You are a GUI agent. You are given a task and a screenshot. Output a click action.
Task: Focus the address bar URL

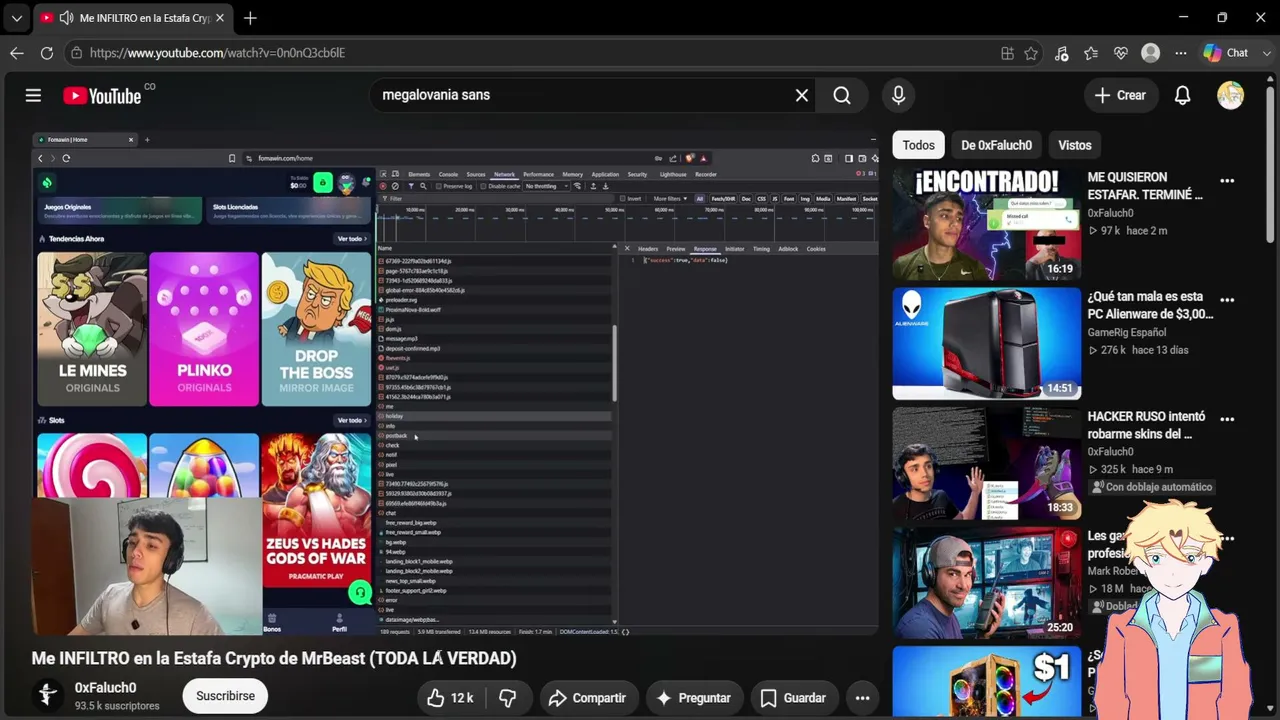click(218, 53)
